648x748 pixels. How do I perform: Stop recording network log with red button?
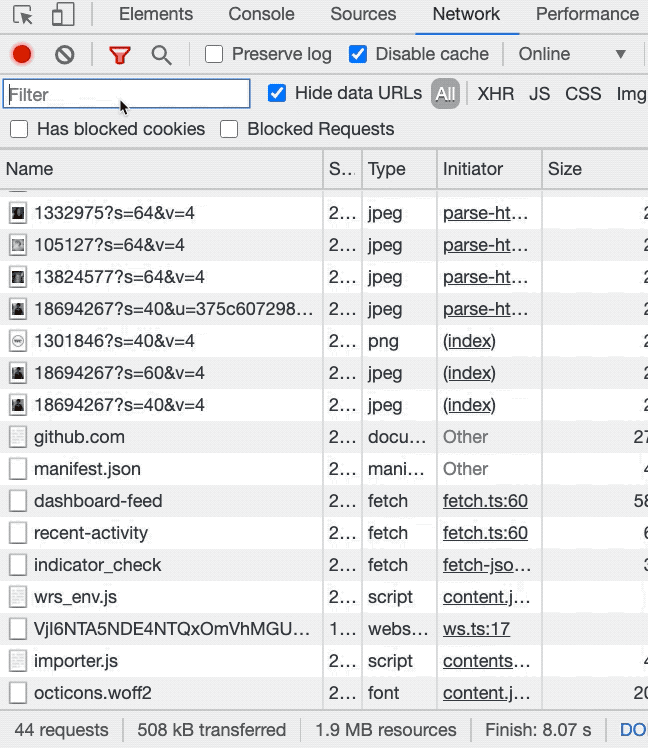click(x=22, y=54)
